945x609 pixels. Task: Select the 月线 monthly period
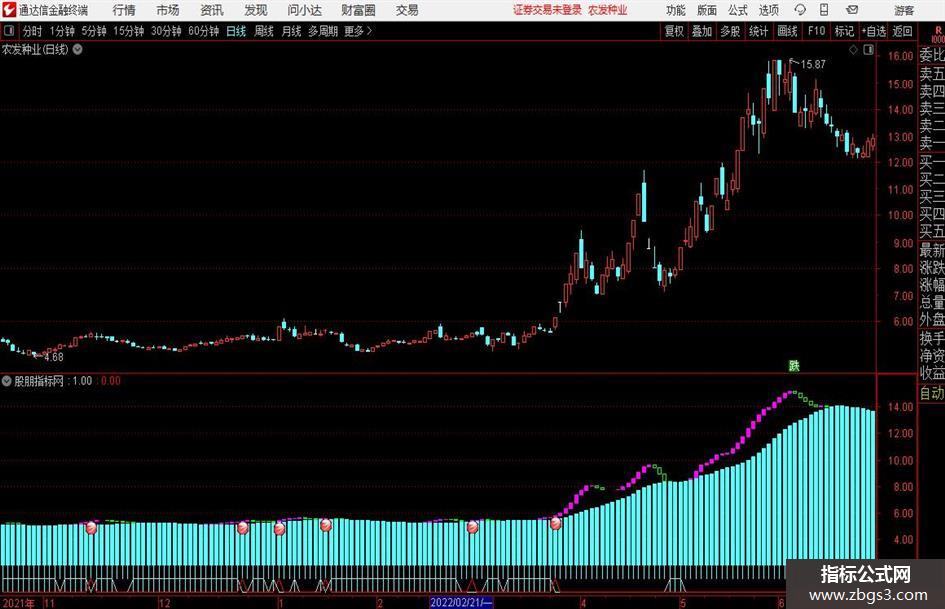coord(291,31)
